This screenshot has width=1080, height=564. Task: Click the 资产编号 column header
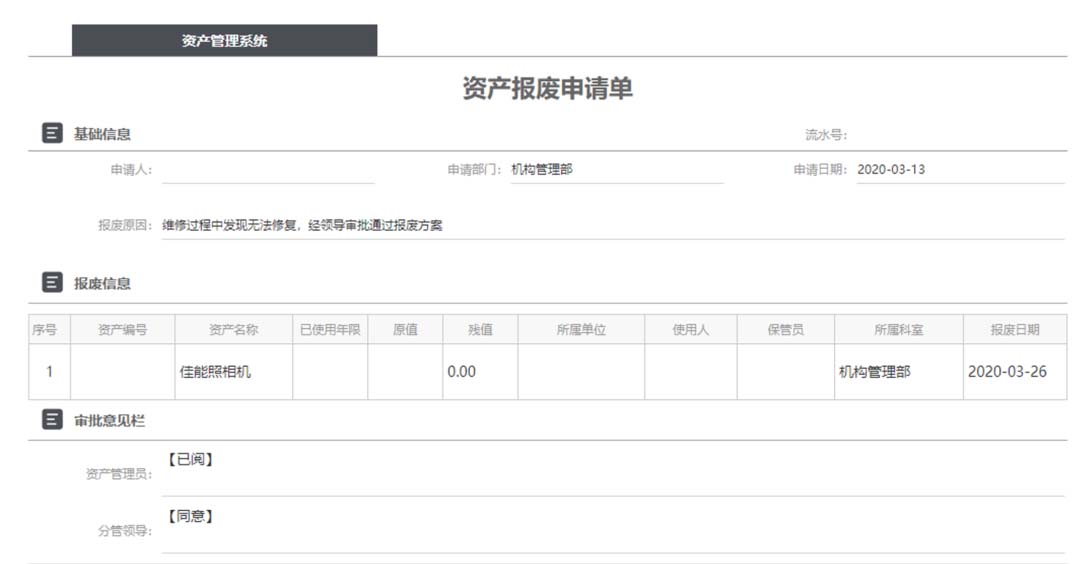click(x=123, y=330)
